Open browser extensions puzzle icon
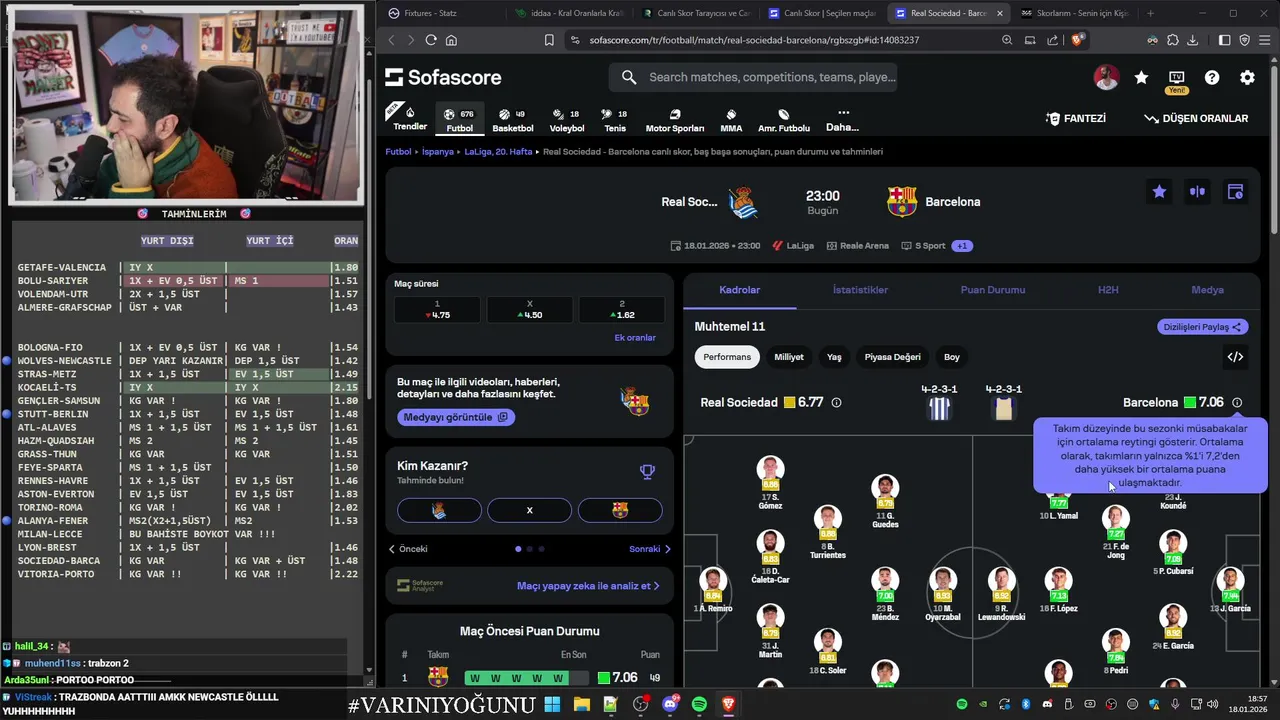 (1173, 40)
